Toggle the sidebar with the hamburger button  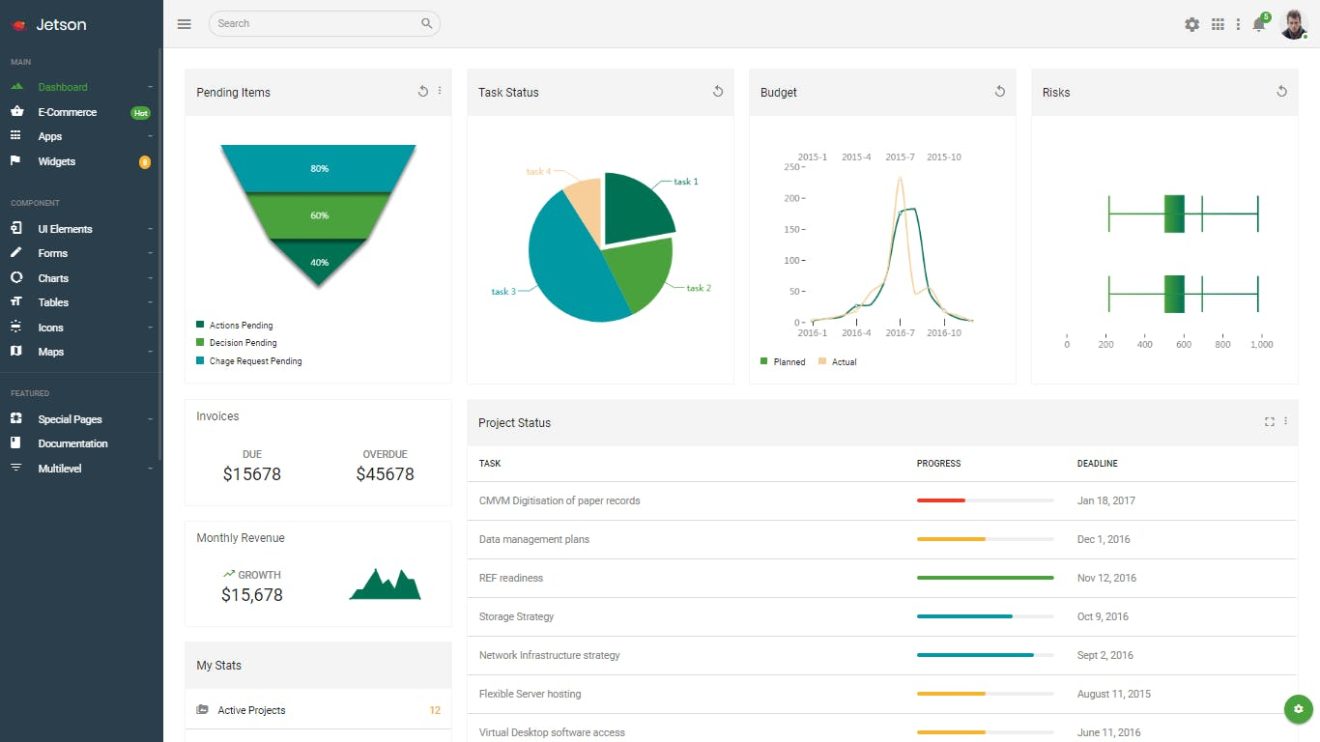184,23
